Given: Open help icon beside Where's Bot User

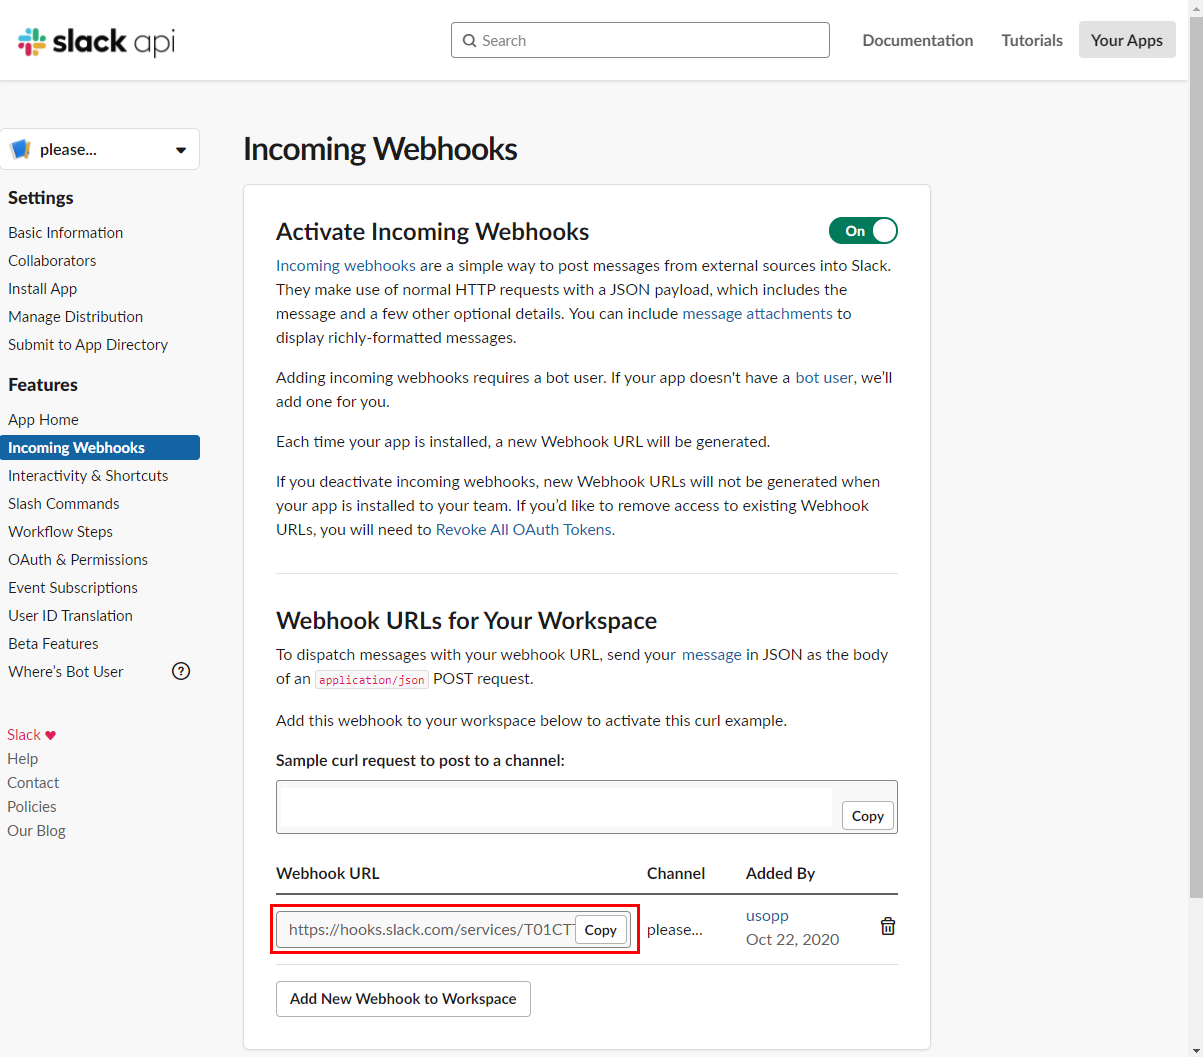Looking at the screenshot, I should click(x=181, y=671).
